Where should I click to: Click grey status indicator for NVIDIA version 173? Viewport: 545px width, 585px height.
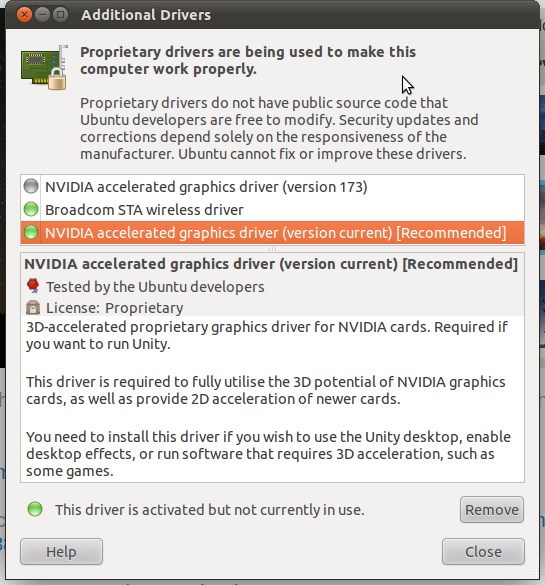[31, 186]
